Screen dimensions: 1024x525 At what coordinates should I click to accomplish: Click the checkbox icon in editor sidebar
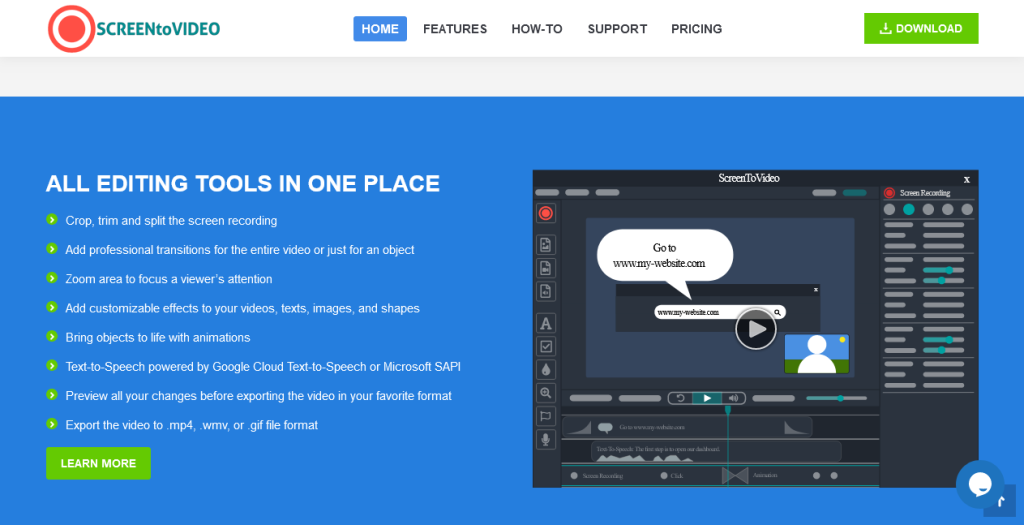(x=546, y=346)
